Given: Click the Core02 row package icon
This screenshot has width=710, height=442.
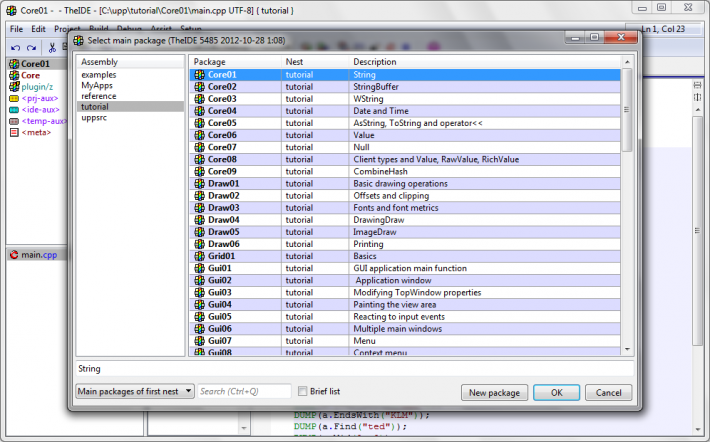Looking at the screenshot, I should 199,87.
